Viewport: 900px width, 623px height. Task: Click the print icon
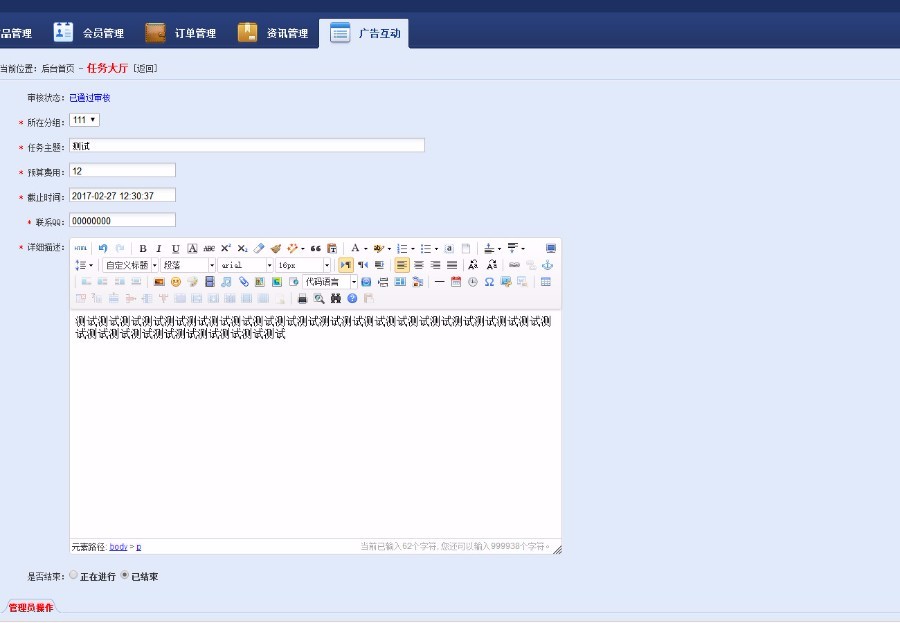pos(302,299)
